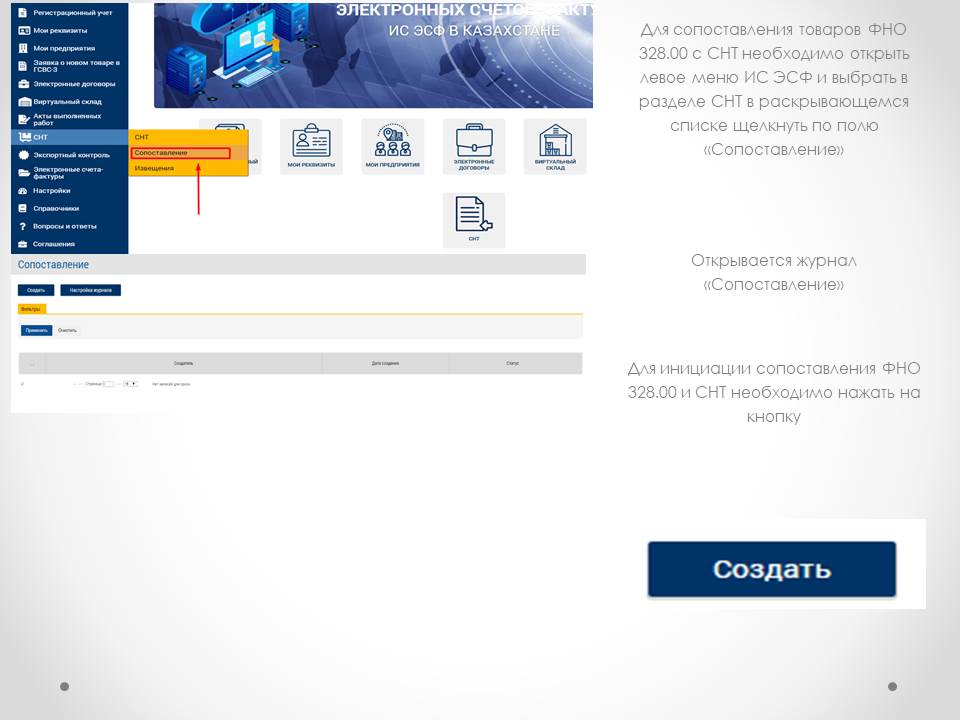Click the page number field in pager
The image size is (960, 720).
click(x=110, y=383)
